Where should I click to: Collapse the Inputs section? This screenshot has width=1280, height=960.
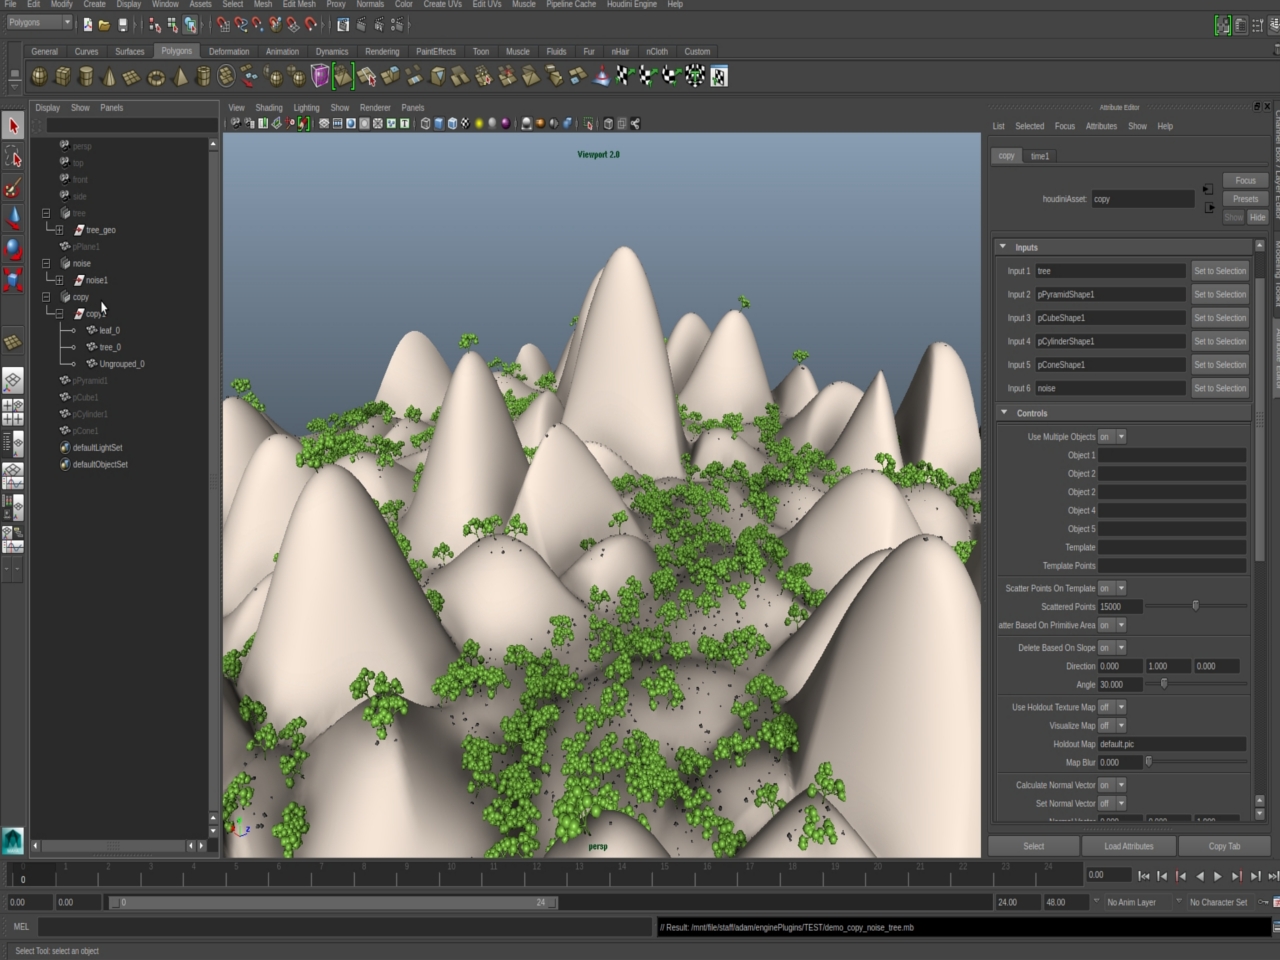pos(1003,247)
